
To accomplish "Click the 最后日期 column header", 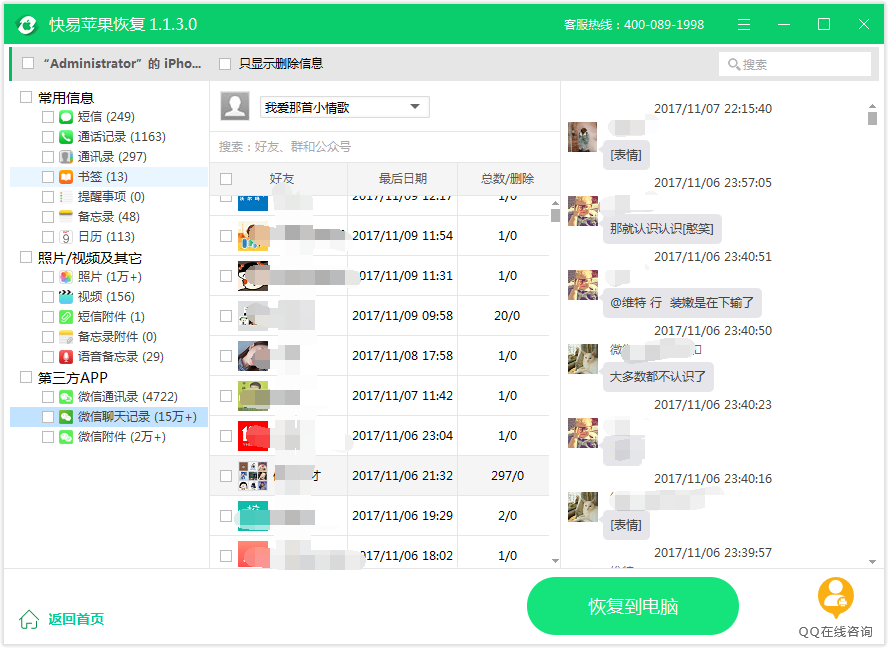I will point(403,179).
